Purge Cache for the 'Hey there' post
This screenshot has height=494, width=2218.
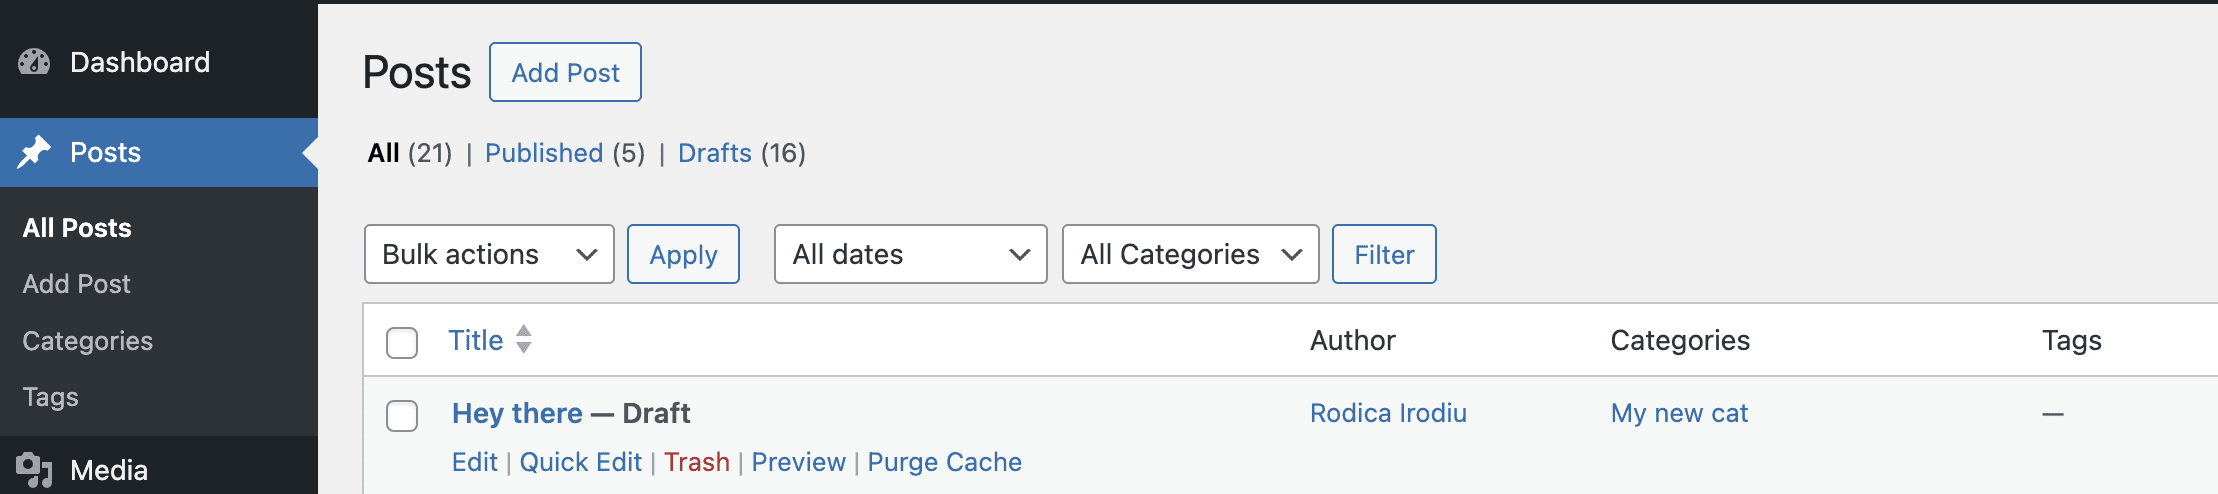pyautogui.click(x=944, y=462)
